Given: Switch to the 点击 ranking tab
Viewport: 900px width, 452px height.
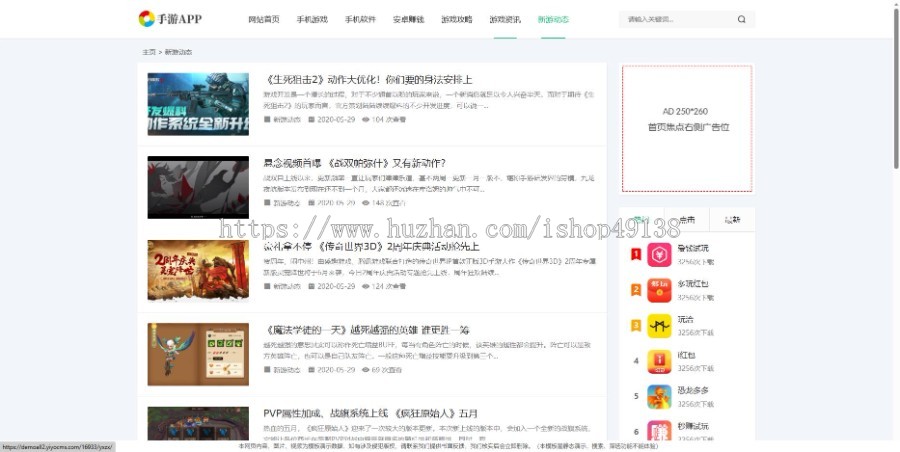Looking at the screenshot, I should [687, 219].
